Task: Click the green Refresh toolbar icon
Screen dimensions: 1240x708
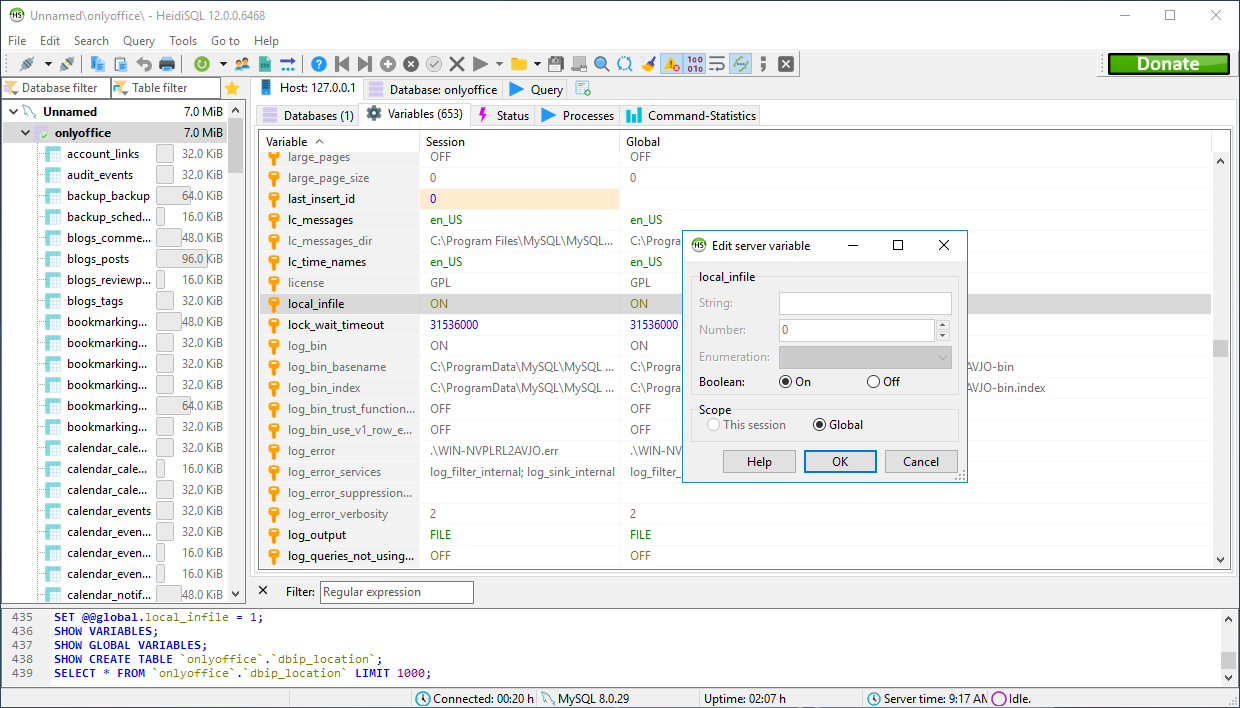Action: click(x=202, y=64)
